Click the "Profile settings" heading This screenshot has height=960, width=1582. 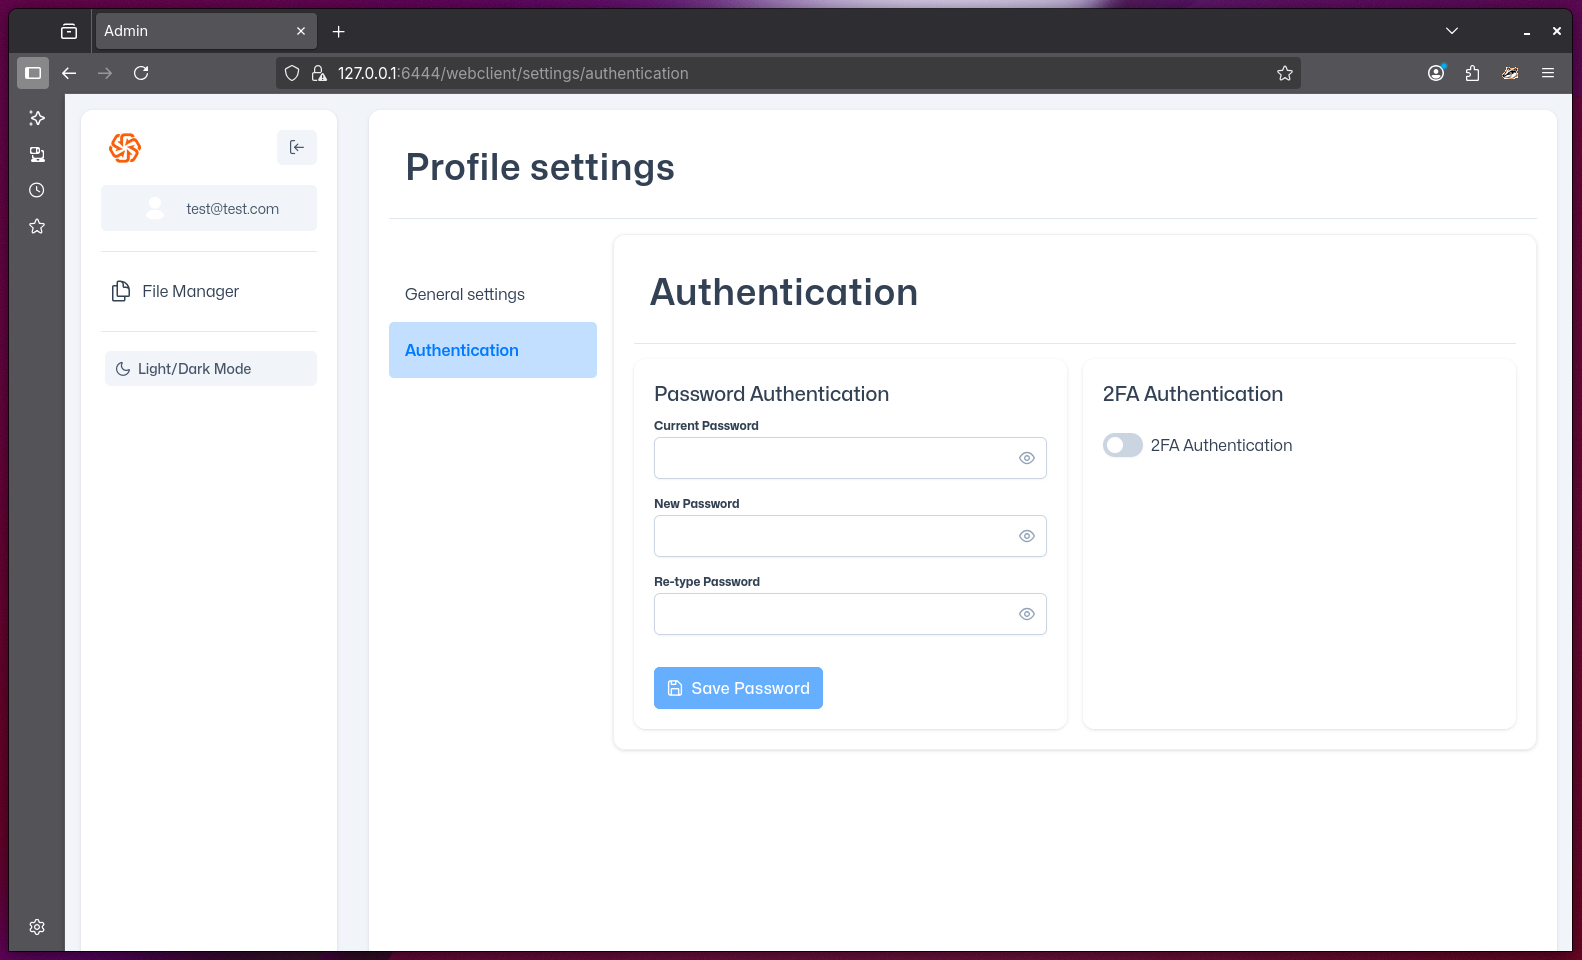(540, 167)
